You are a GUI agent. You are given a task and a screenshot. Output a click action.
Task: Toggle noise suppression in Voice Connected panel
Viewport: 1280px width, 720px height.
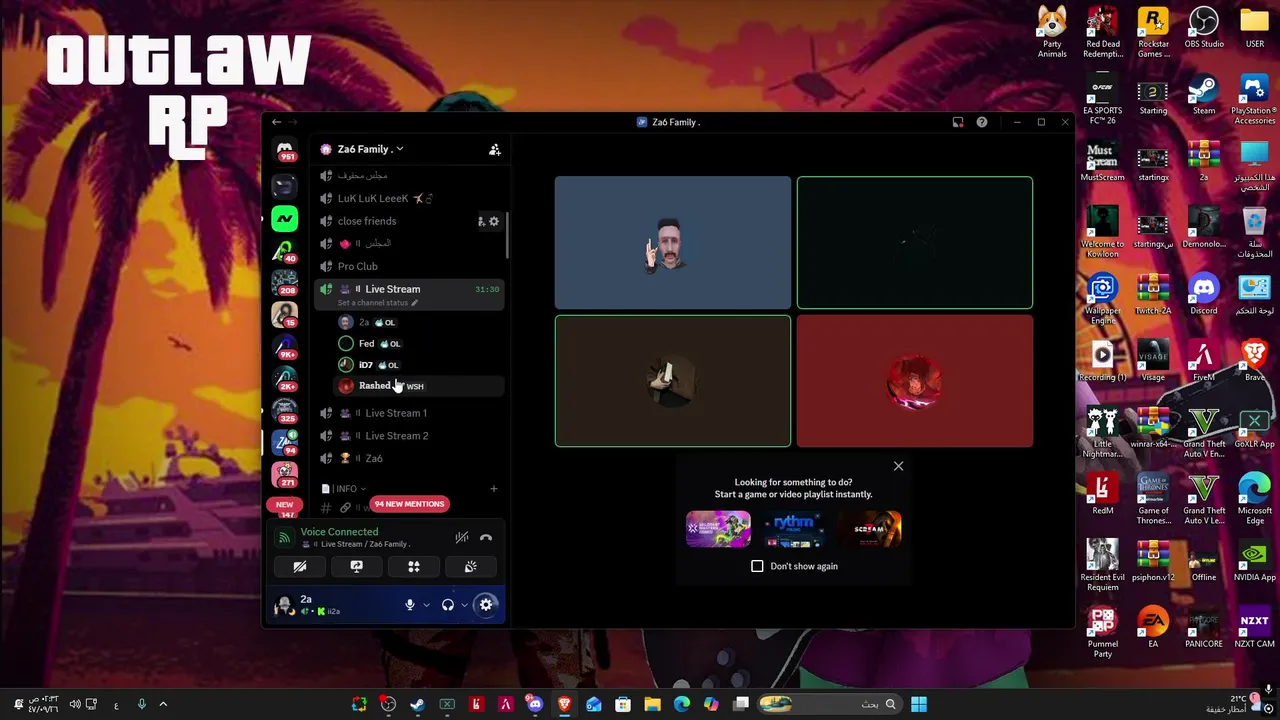point(462,538)
